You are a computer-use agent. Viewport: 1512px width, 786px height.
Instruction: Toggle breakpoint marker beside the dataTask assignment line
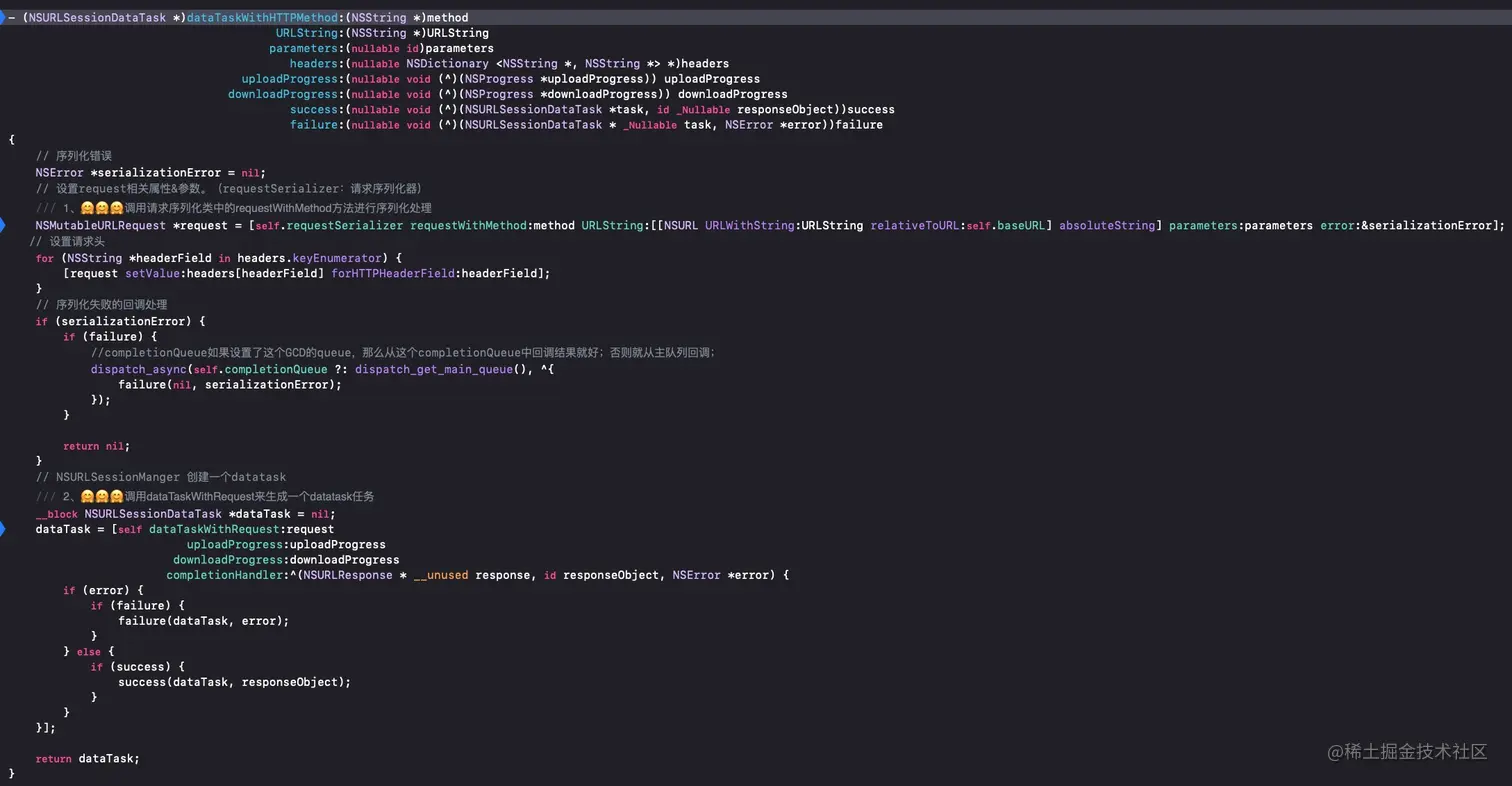coord(3,529)
